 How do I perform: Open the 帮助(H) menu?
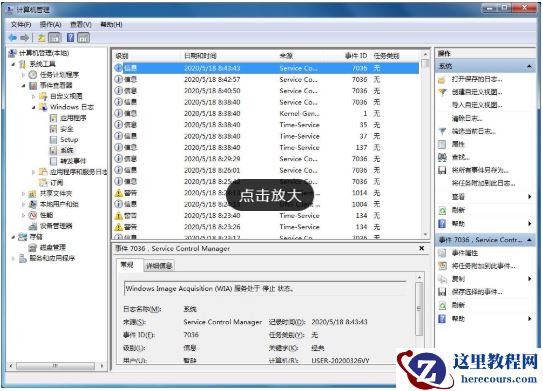point(111,25)
